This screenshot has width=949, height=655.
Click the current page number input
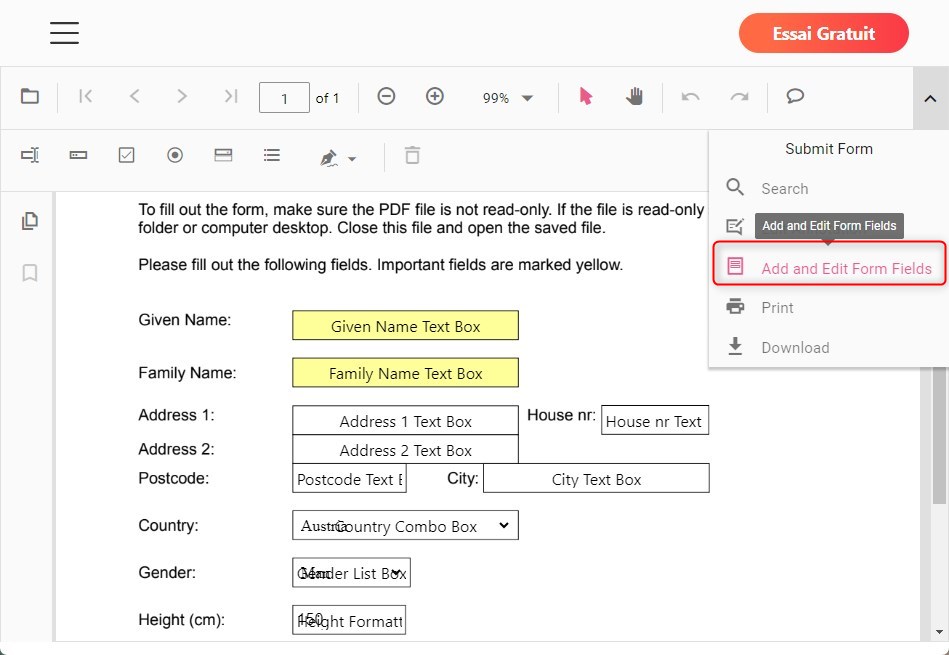point(284,98)
